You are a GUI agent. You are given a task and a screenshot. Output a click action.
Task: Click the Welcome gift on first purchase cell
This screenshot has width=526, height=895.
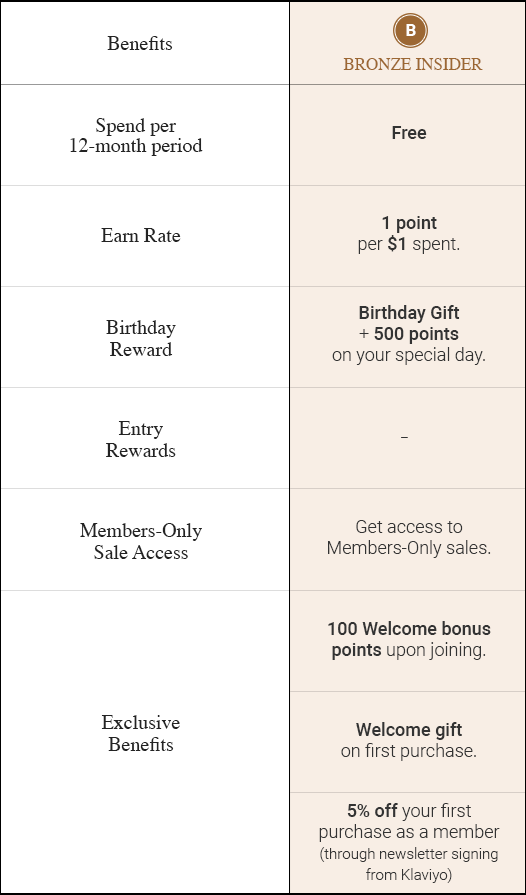tap(408, 740)
